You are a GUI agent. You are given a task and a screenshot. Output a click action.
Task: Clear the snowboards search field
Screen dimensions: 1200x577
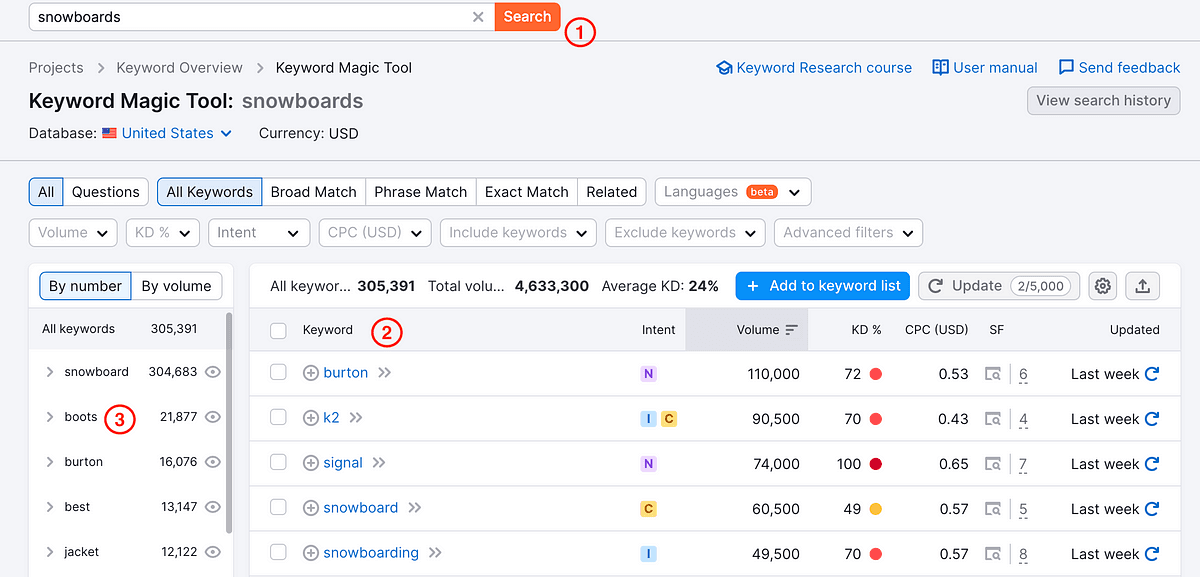tap(478, 17)
